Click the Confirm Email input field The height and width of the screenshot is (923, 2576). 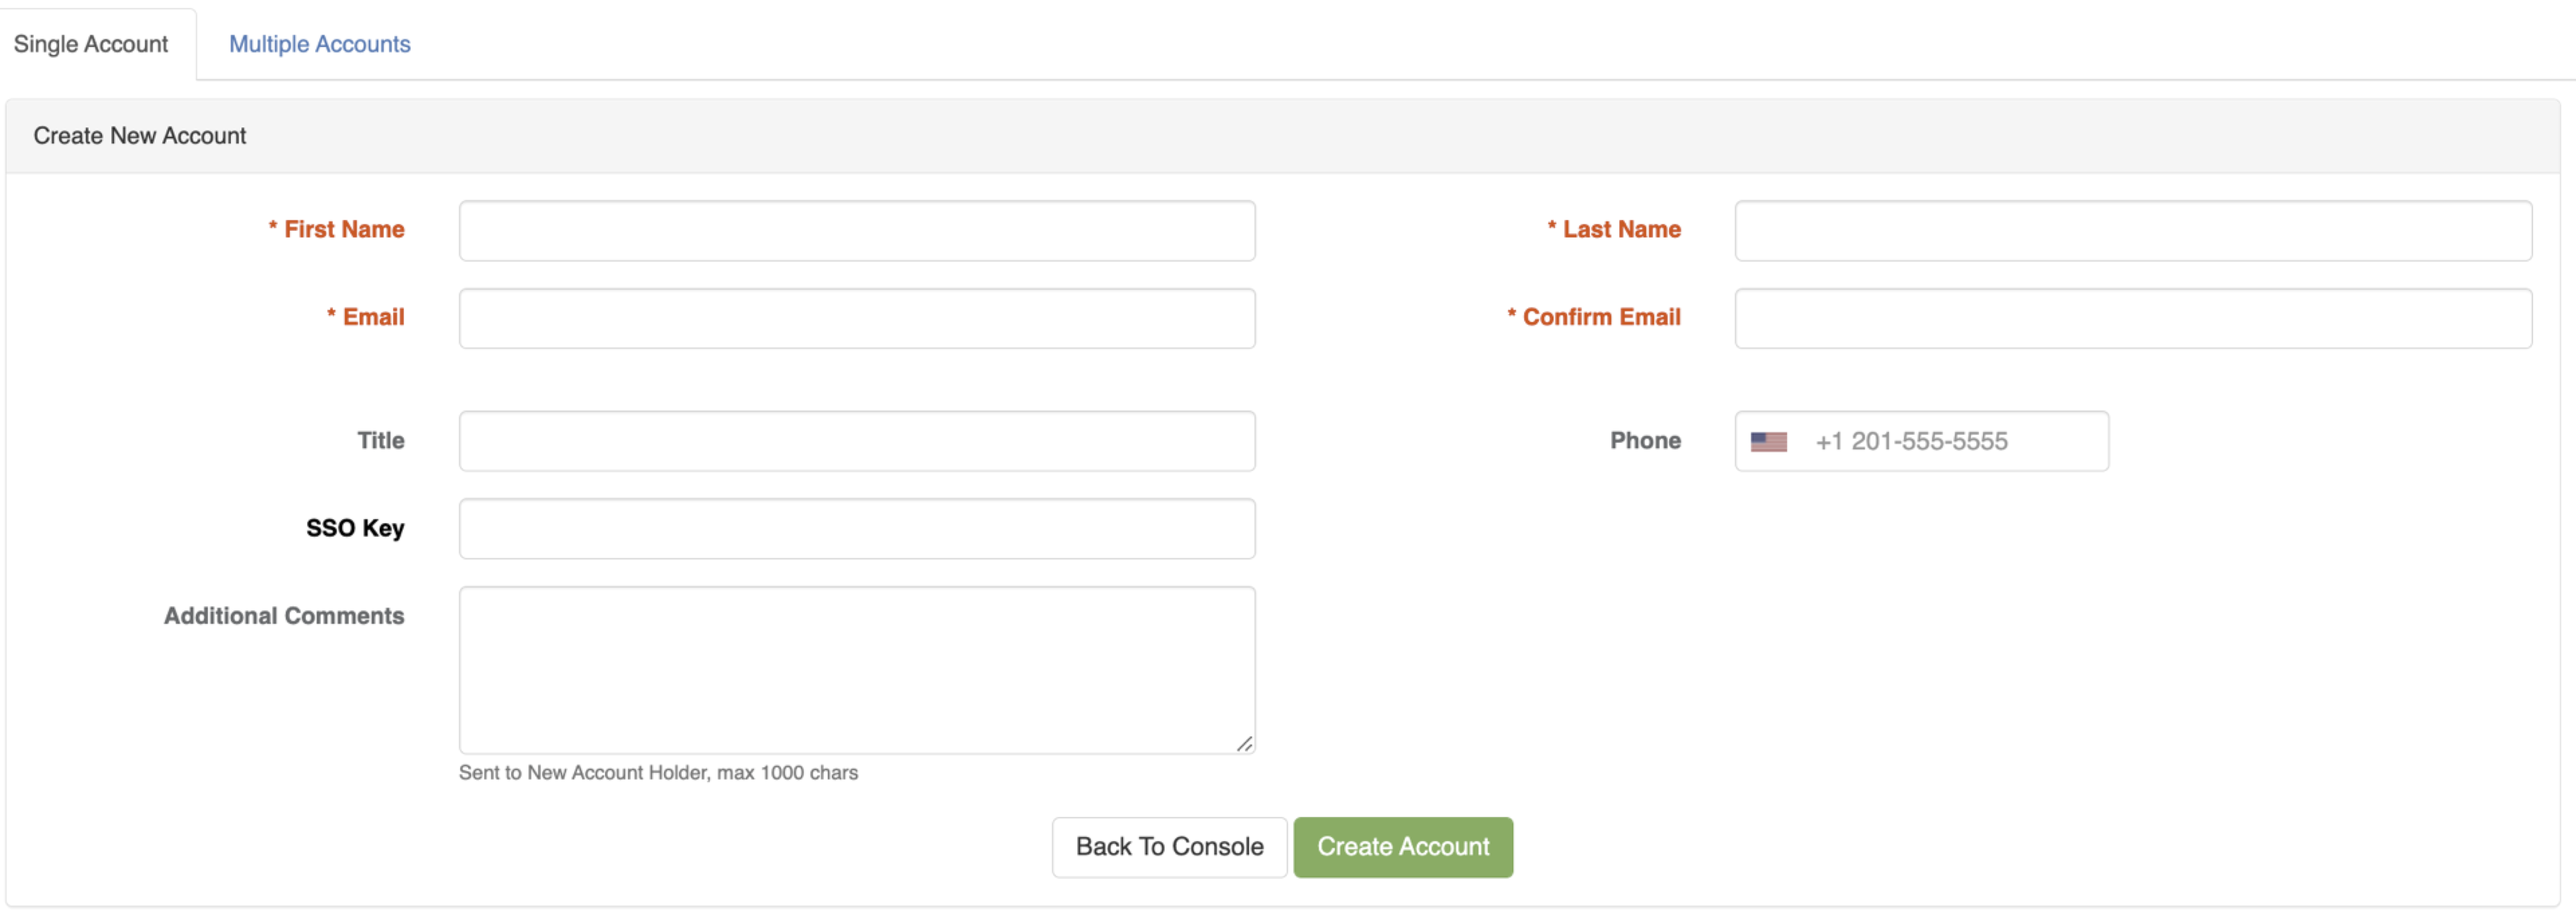point(2132,319)
